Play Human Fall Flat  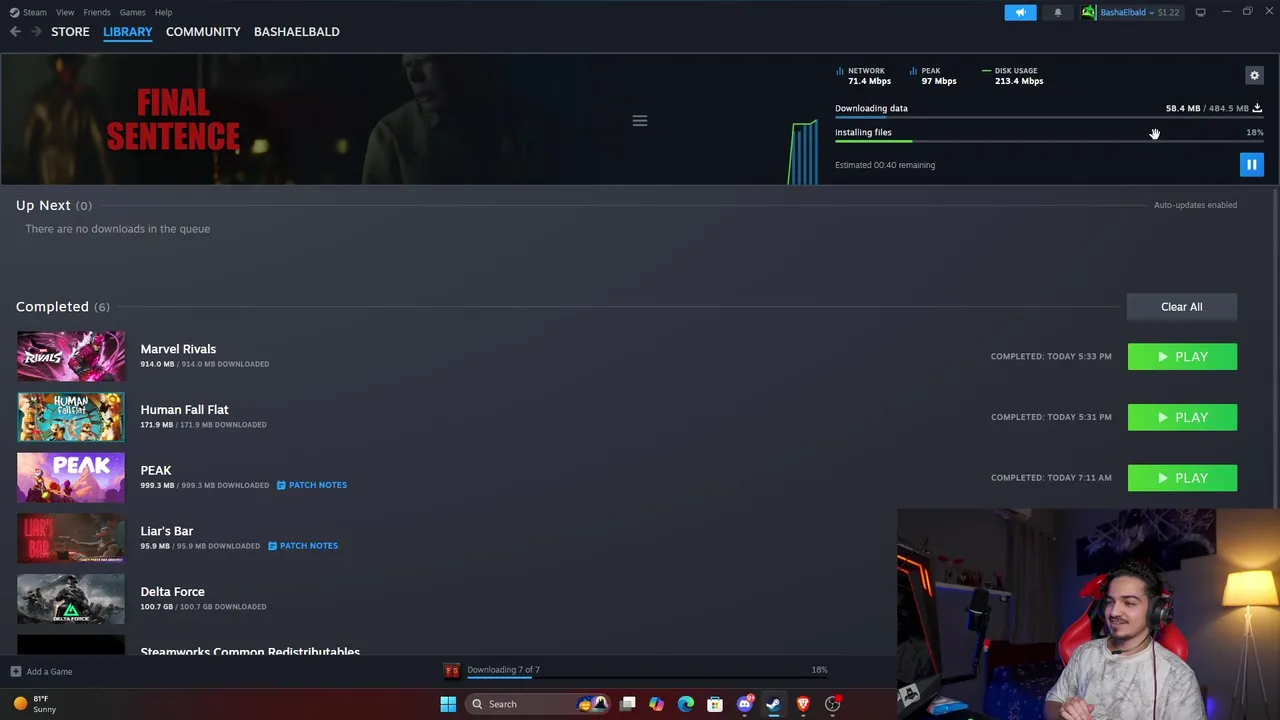1182,417
